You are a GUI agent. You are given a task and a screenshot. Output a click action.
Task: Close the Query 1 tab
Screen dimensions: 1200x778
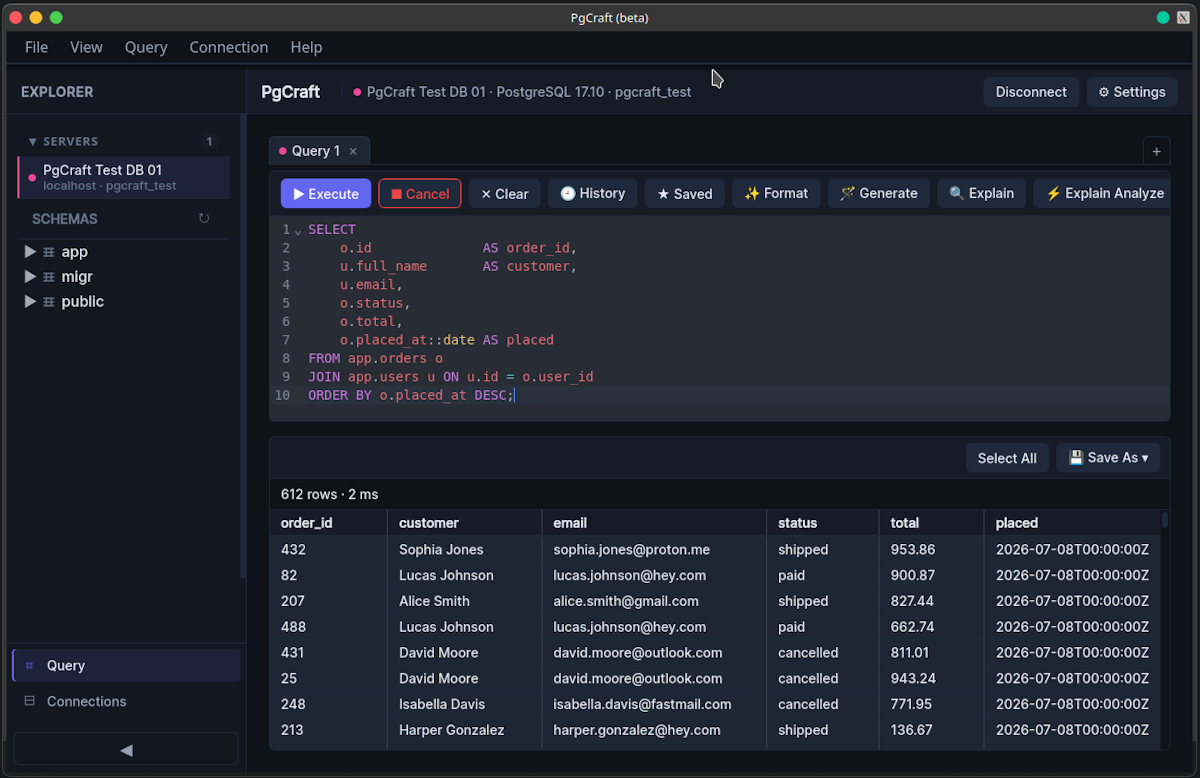pos(353,151)
